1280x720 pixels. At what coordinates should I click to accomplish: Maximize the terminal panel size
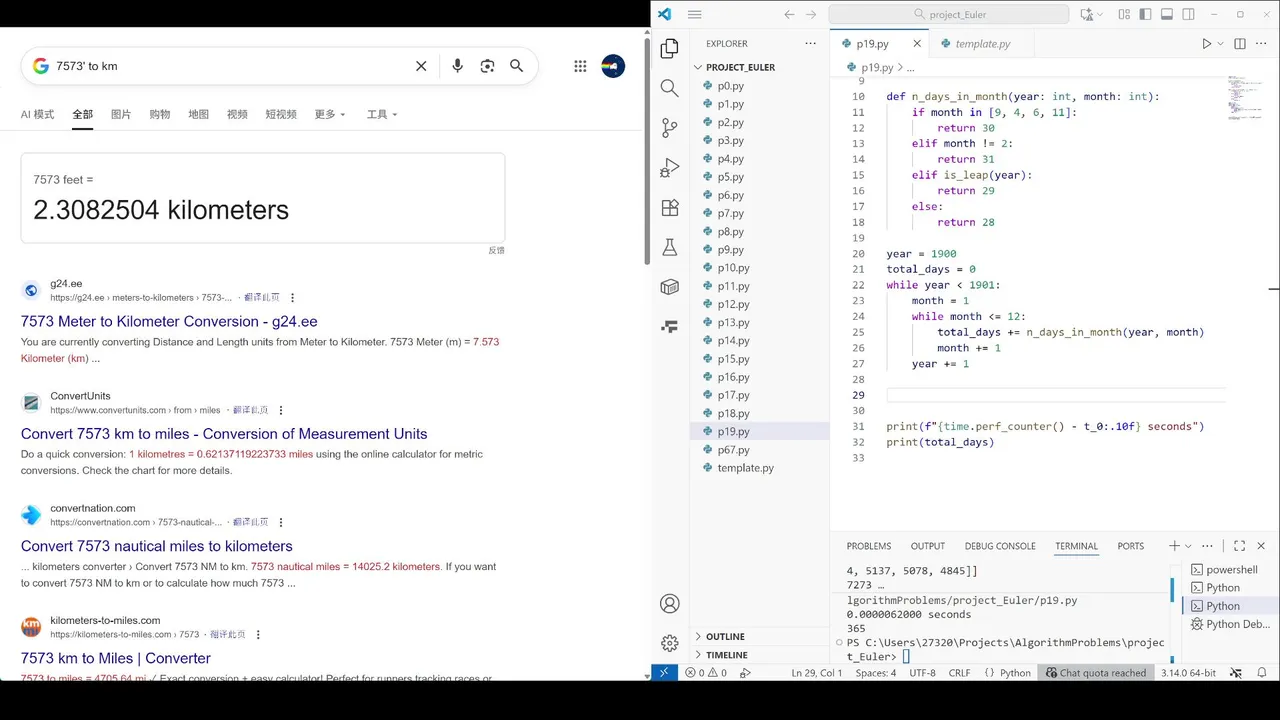click(1239, 546)
